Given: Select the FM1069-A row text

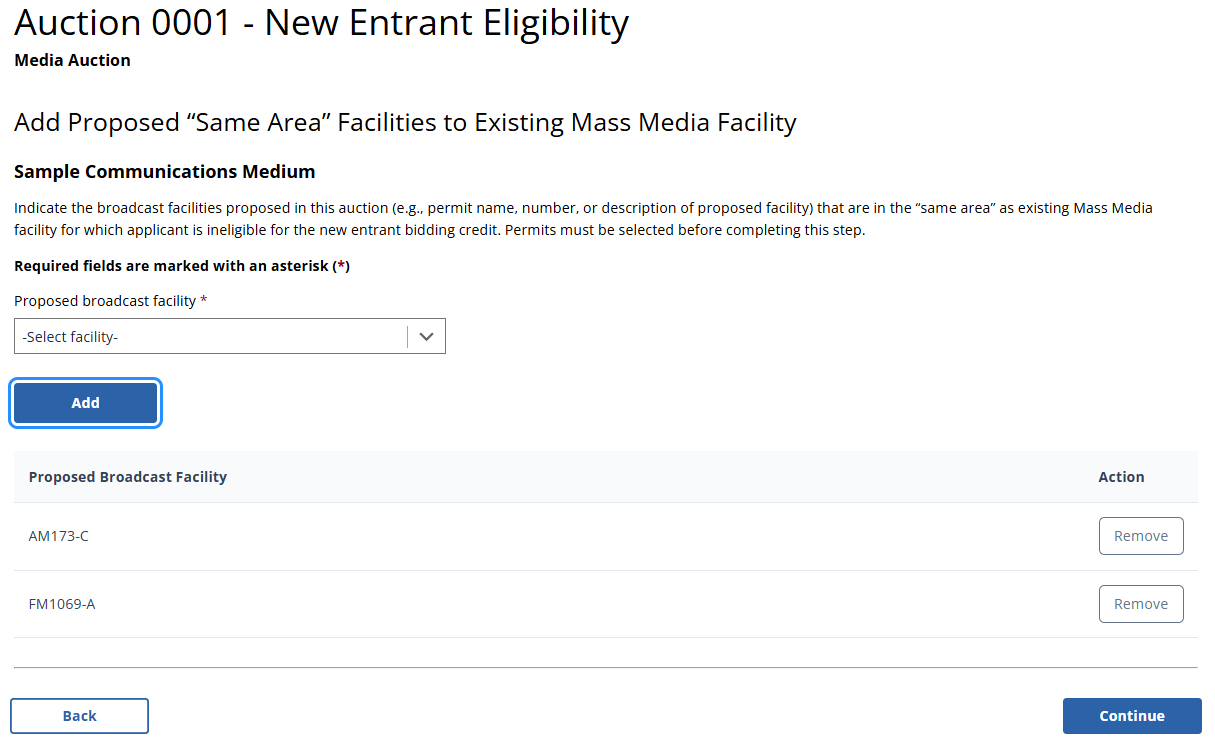Looking at the screenshot, I should 62,604.
